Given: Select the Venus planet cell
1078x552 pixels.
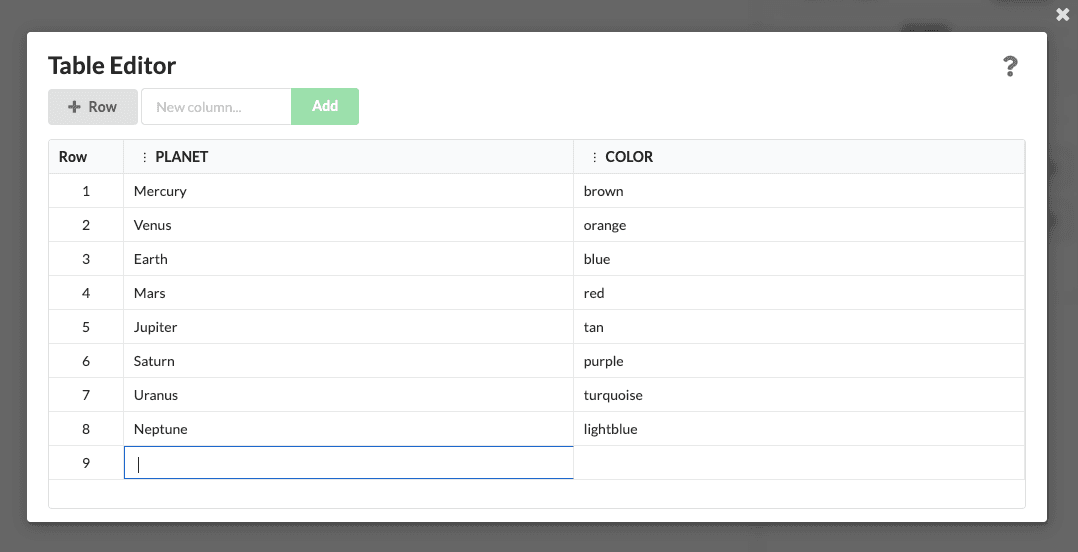Looking at the screenshot, I should pos(348,225).
